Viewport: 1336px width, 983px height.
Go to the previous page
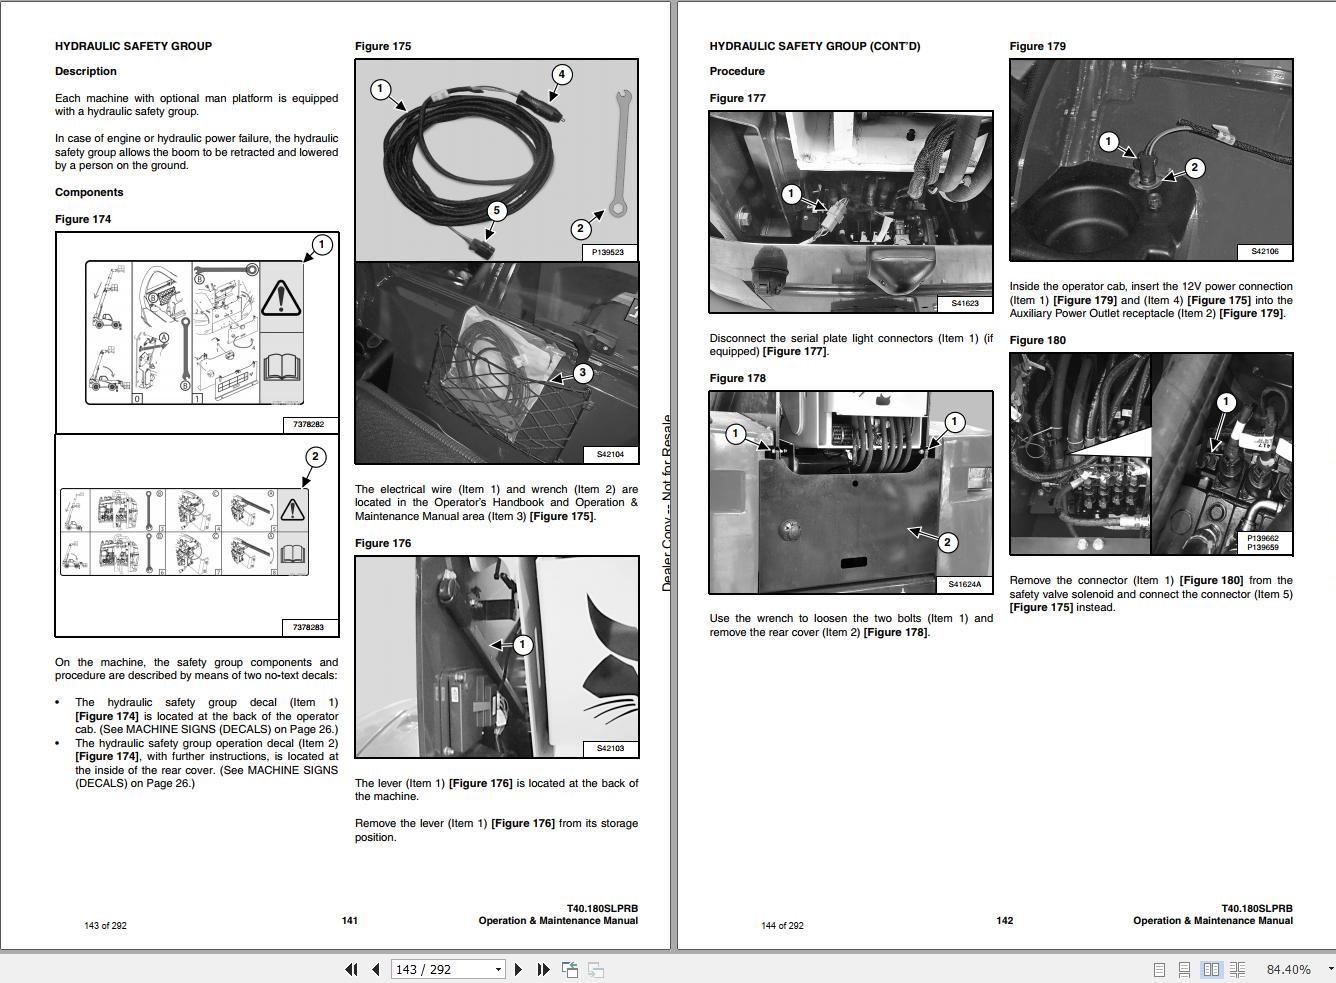click(376, 969)
